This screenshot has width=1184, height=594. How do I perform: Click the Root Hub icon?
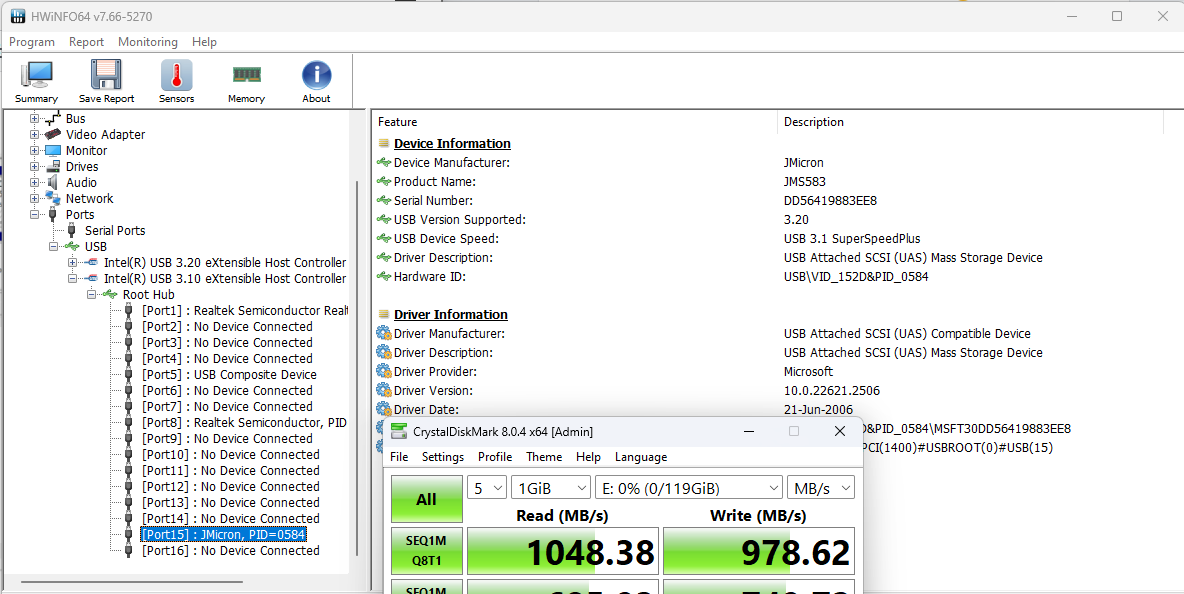tap(110, 294)
